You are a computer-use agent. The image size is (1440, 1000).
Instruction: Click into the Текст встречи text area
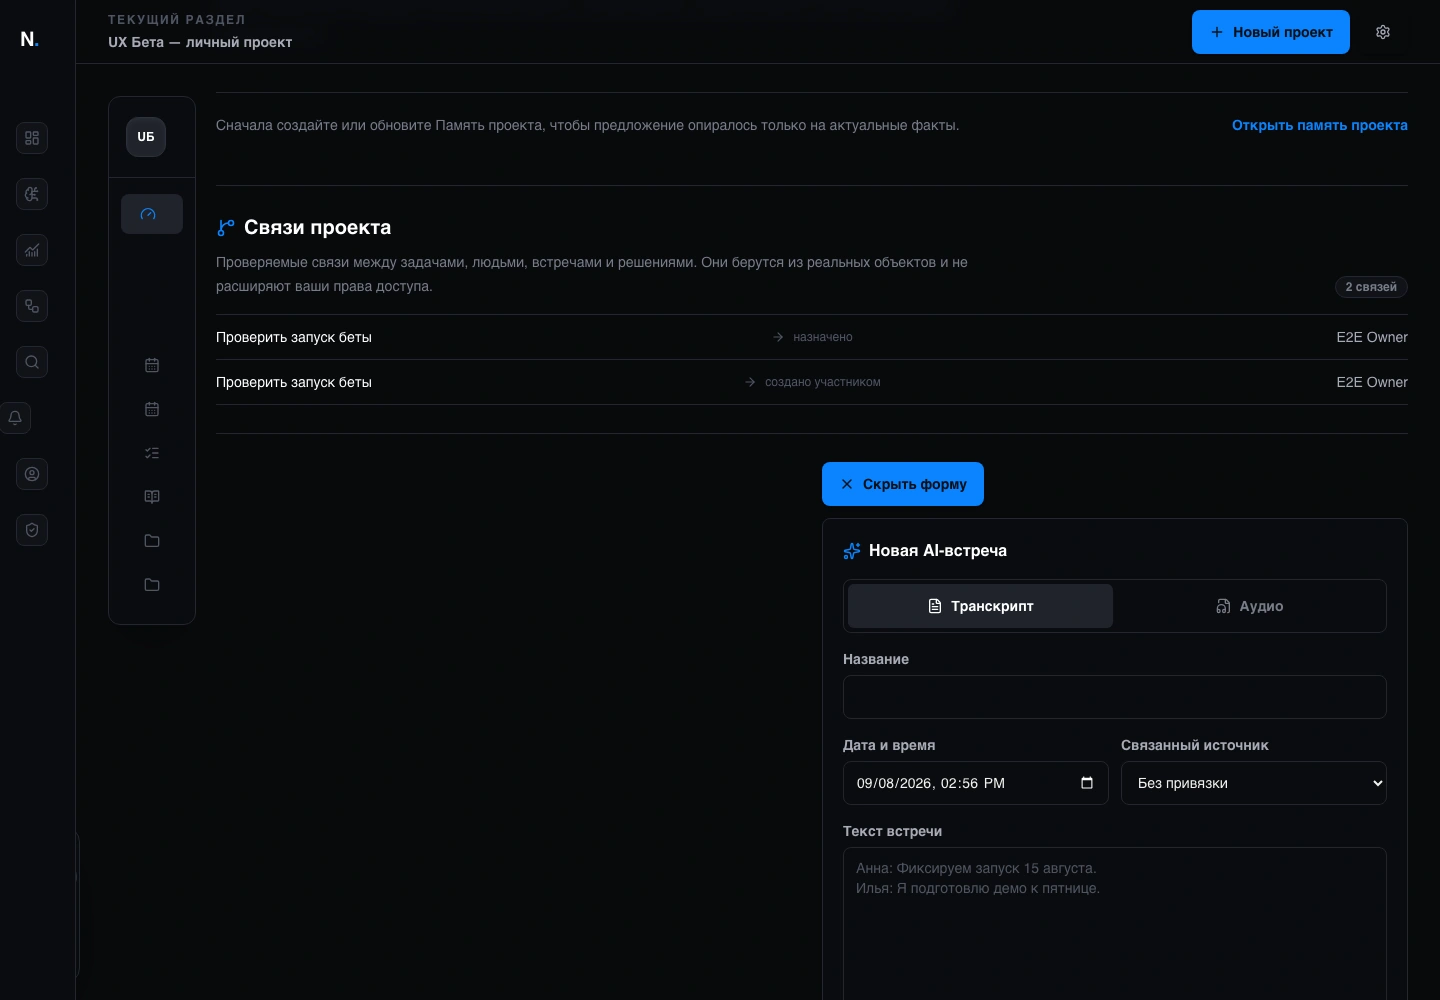pyautogui.click(x=1115, y=924)
